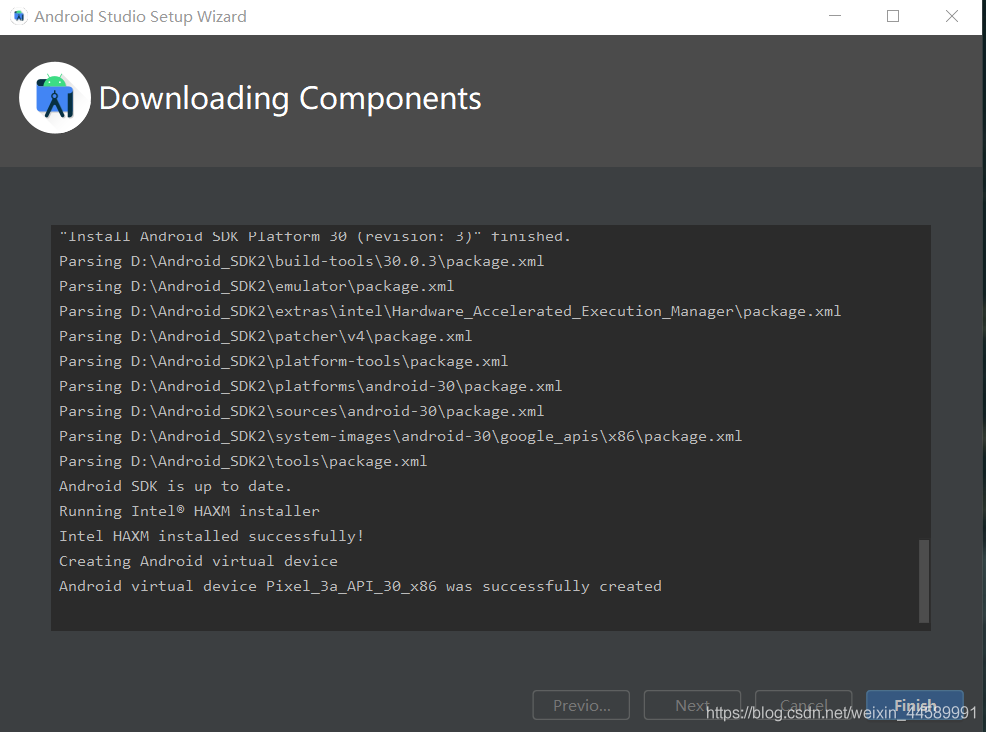Viewport: 986px width, 732px height.
Task: Click log line with Hardware_Accelerated_Execution_Manager path
Action: point(450,311)
